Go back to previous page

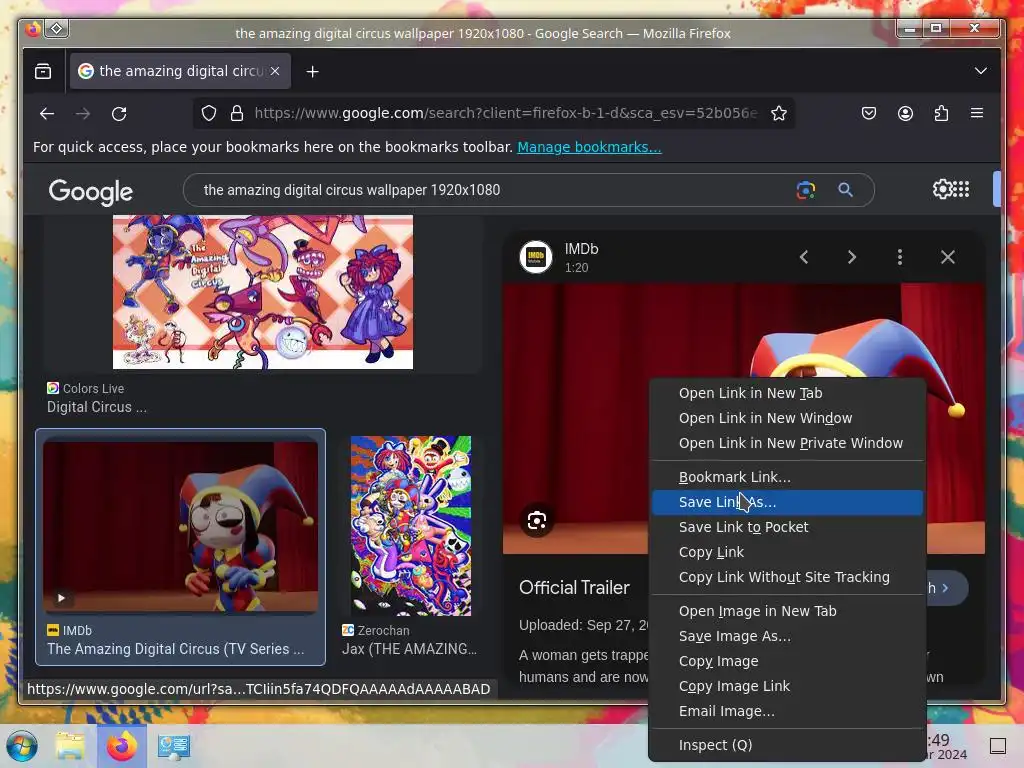coord(47,114)
